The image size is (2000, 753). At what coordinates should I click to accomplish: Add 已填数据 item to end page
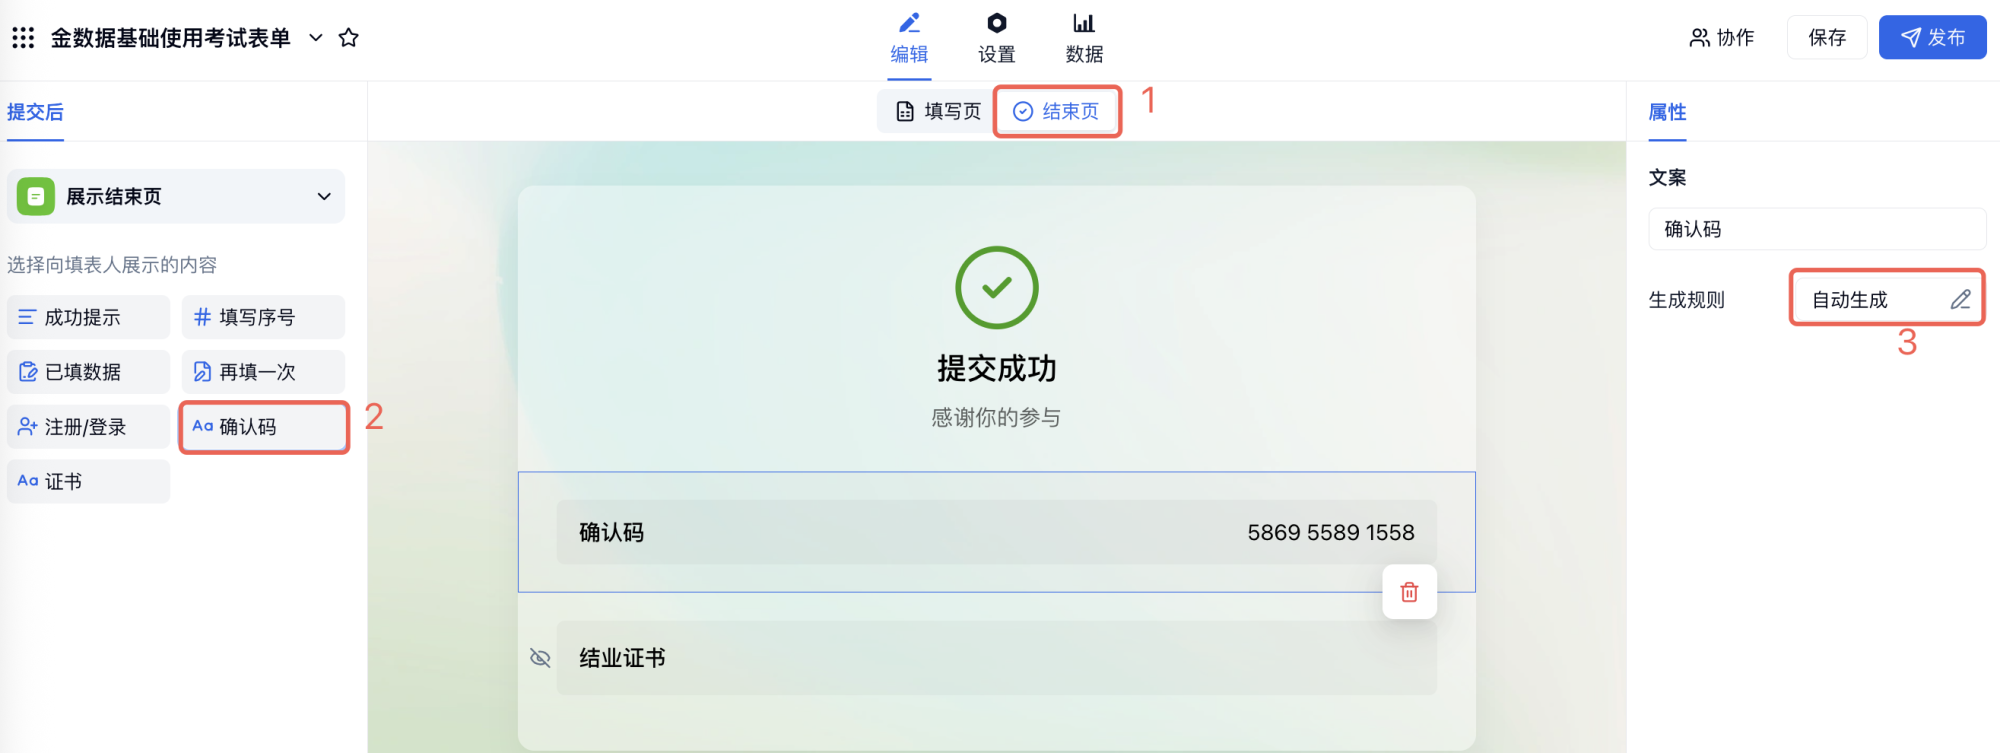(88, 372)
